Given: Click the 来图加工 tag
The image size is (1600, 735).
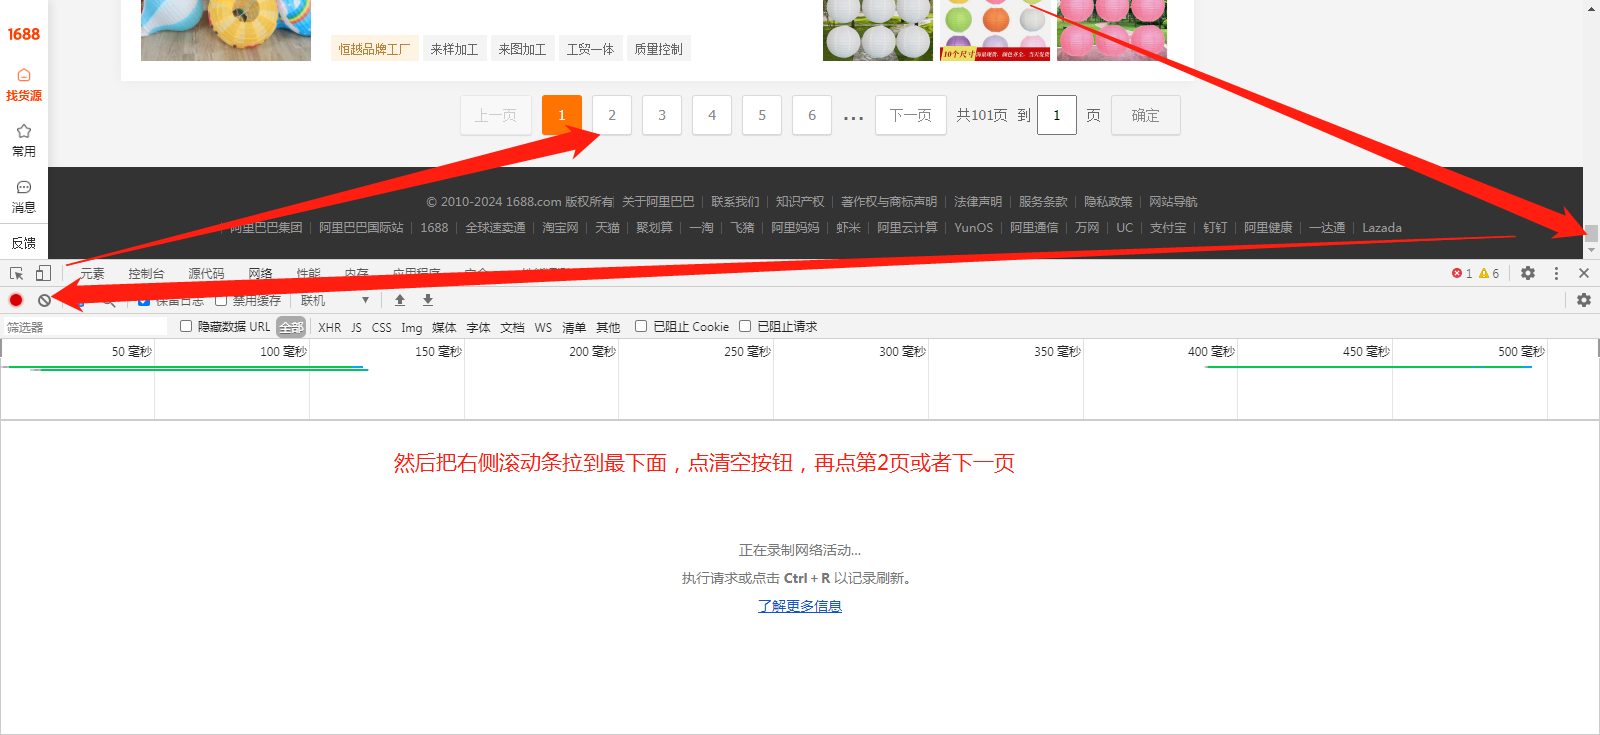Looking at the screenshot, I should (522, 49).
